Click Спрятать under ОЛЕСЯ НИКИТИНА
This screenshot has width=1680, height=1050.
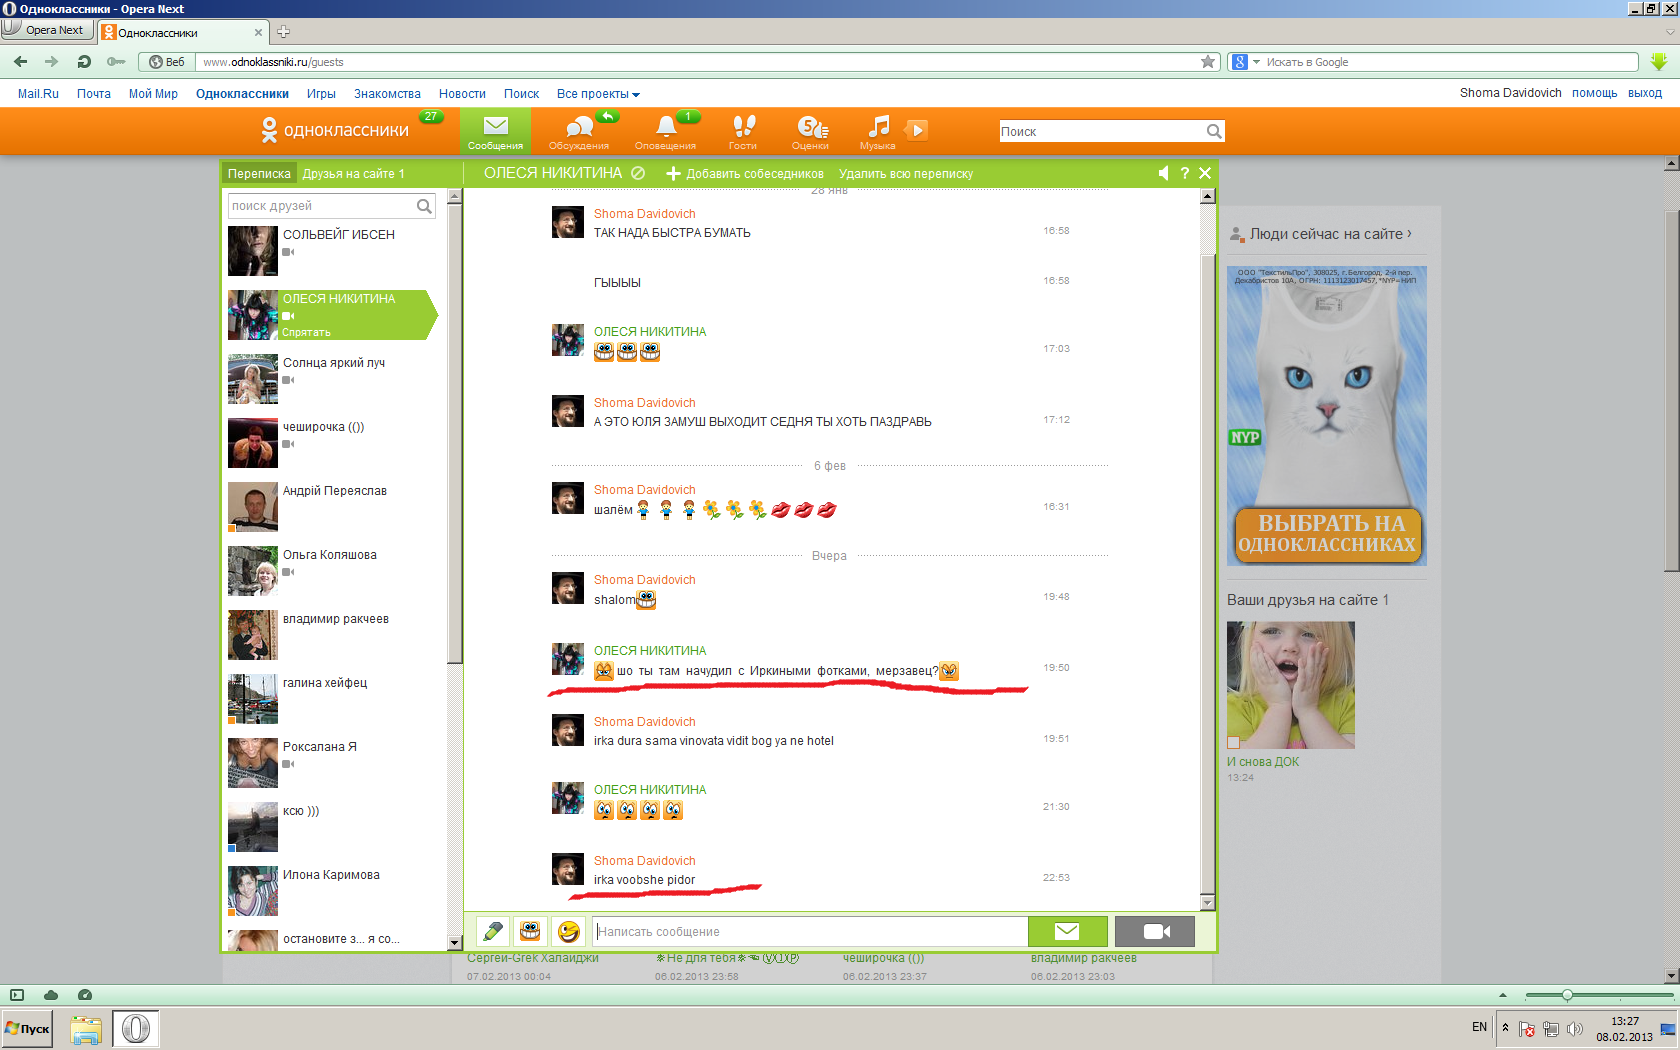(306, 332)
